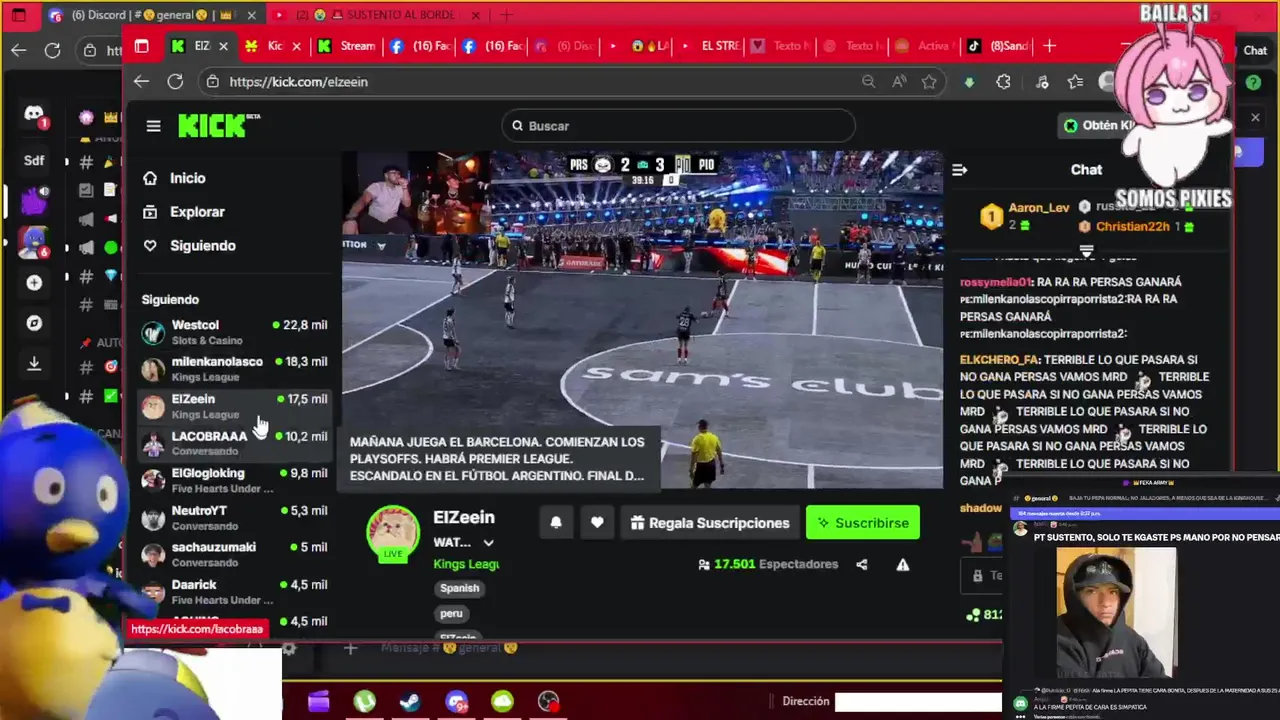Click the Dirección taskbar address field
This screenshot has width=1280, height=720.
point(918,702)
